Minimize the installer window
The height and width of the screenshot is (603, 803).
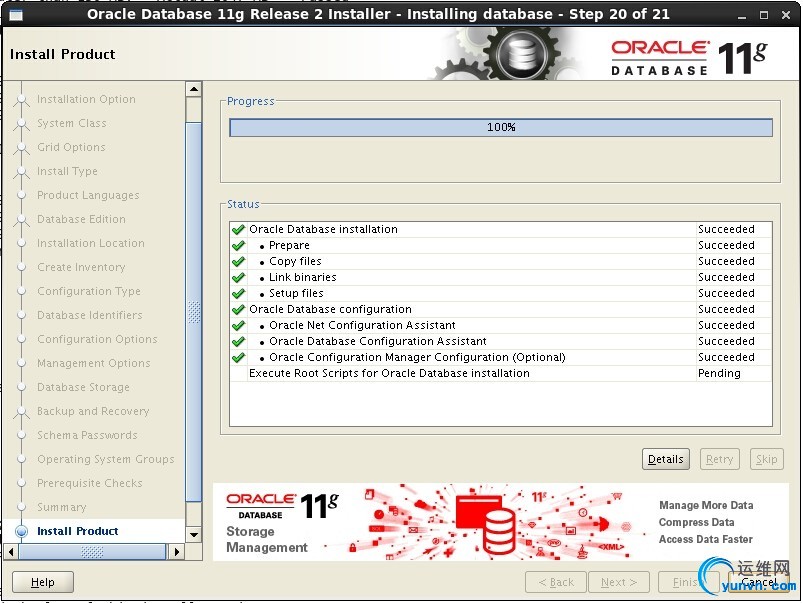click(742, 15)
